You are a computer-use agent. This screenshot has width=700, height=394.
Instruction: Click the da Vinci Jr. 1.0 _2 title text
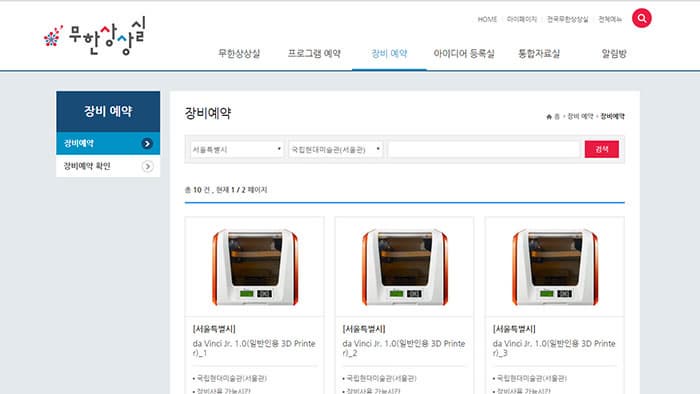pos(404,348)
